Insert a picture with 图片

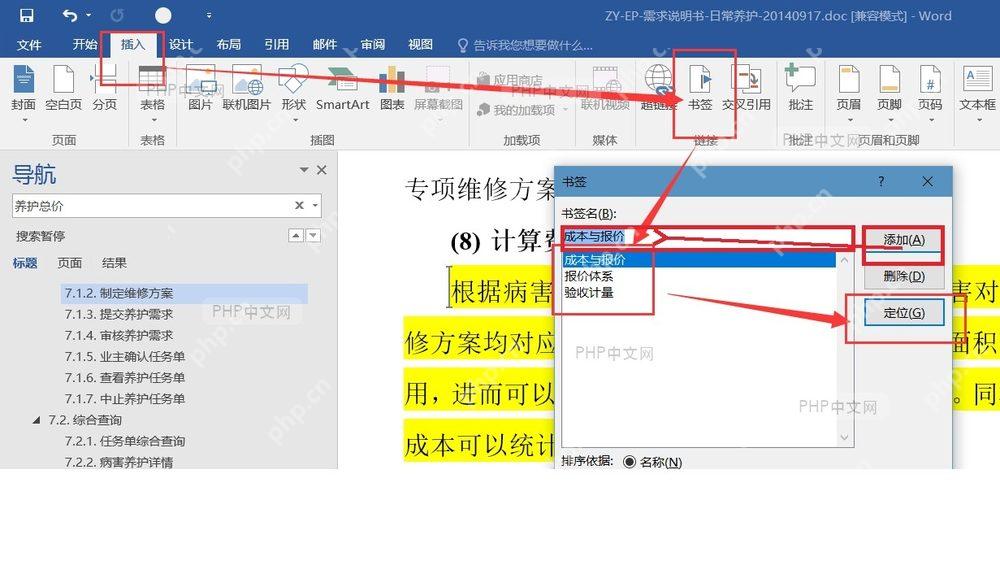pos(200,89)
